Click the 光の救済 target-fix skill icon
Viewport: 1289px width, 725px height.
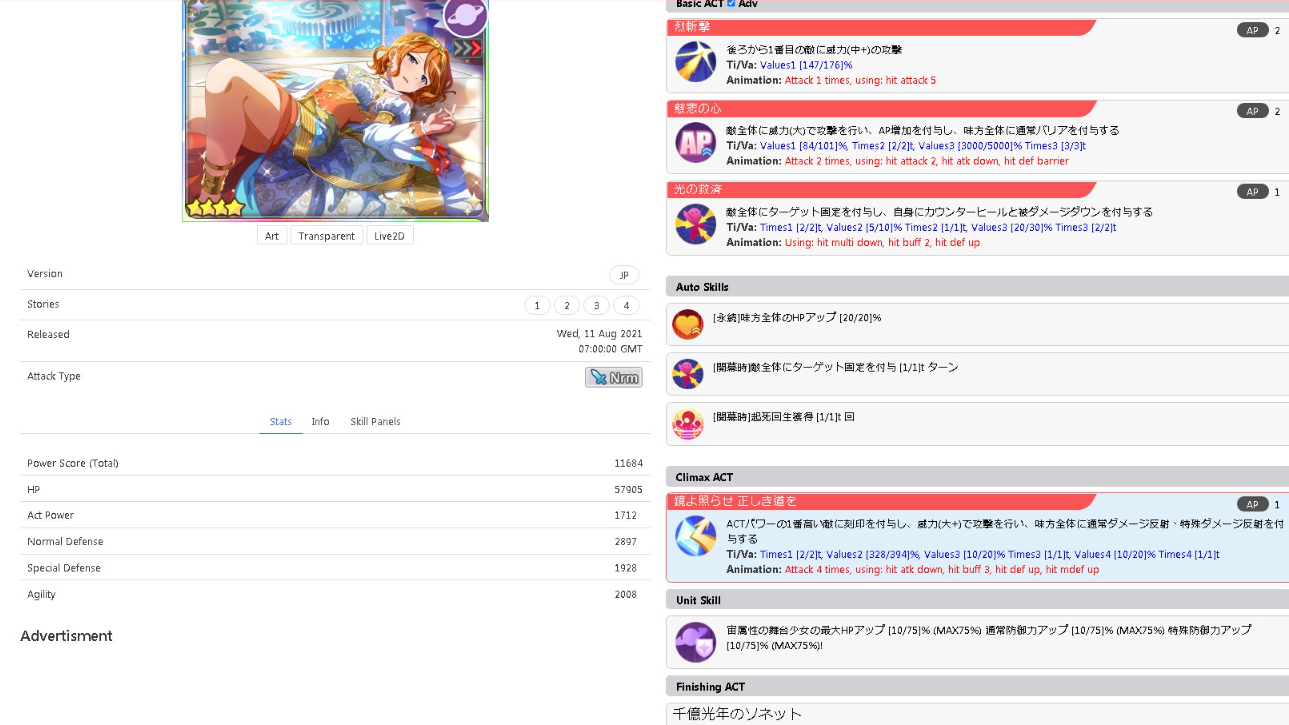695,224
